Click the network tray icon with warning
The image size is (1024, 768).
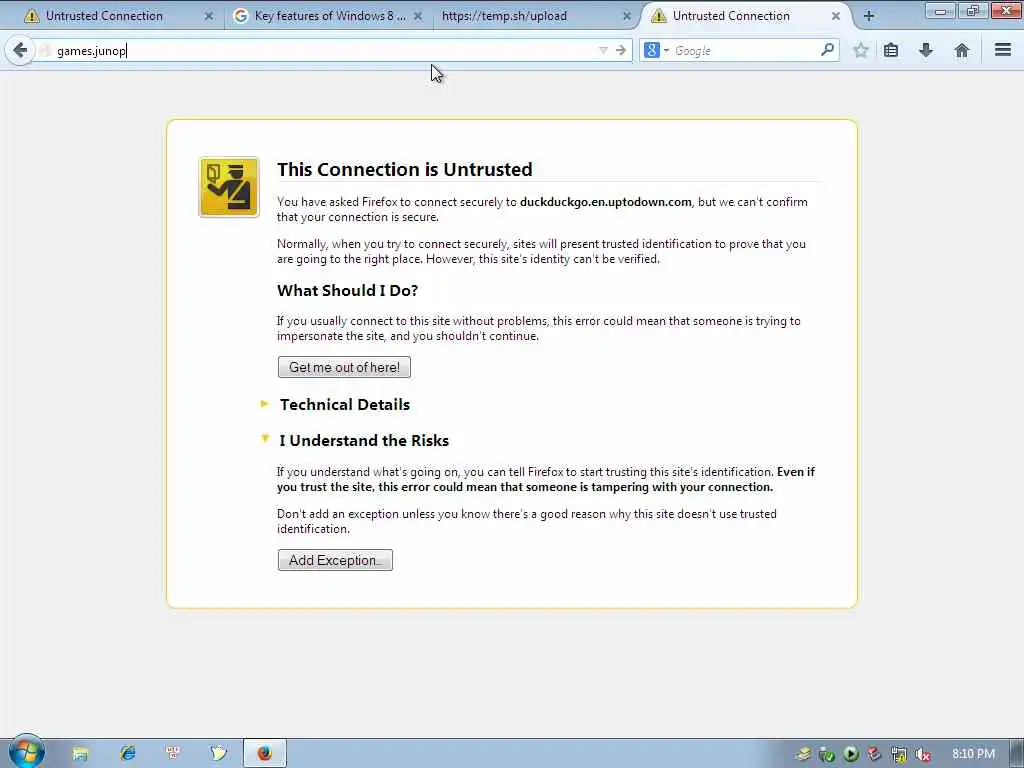pos(899,755)
